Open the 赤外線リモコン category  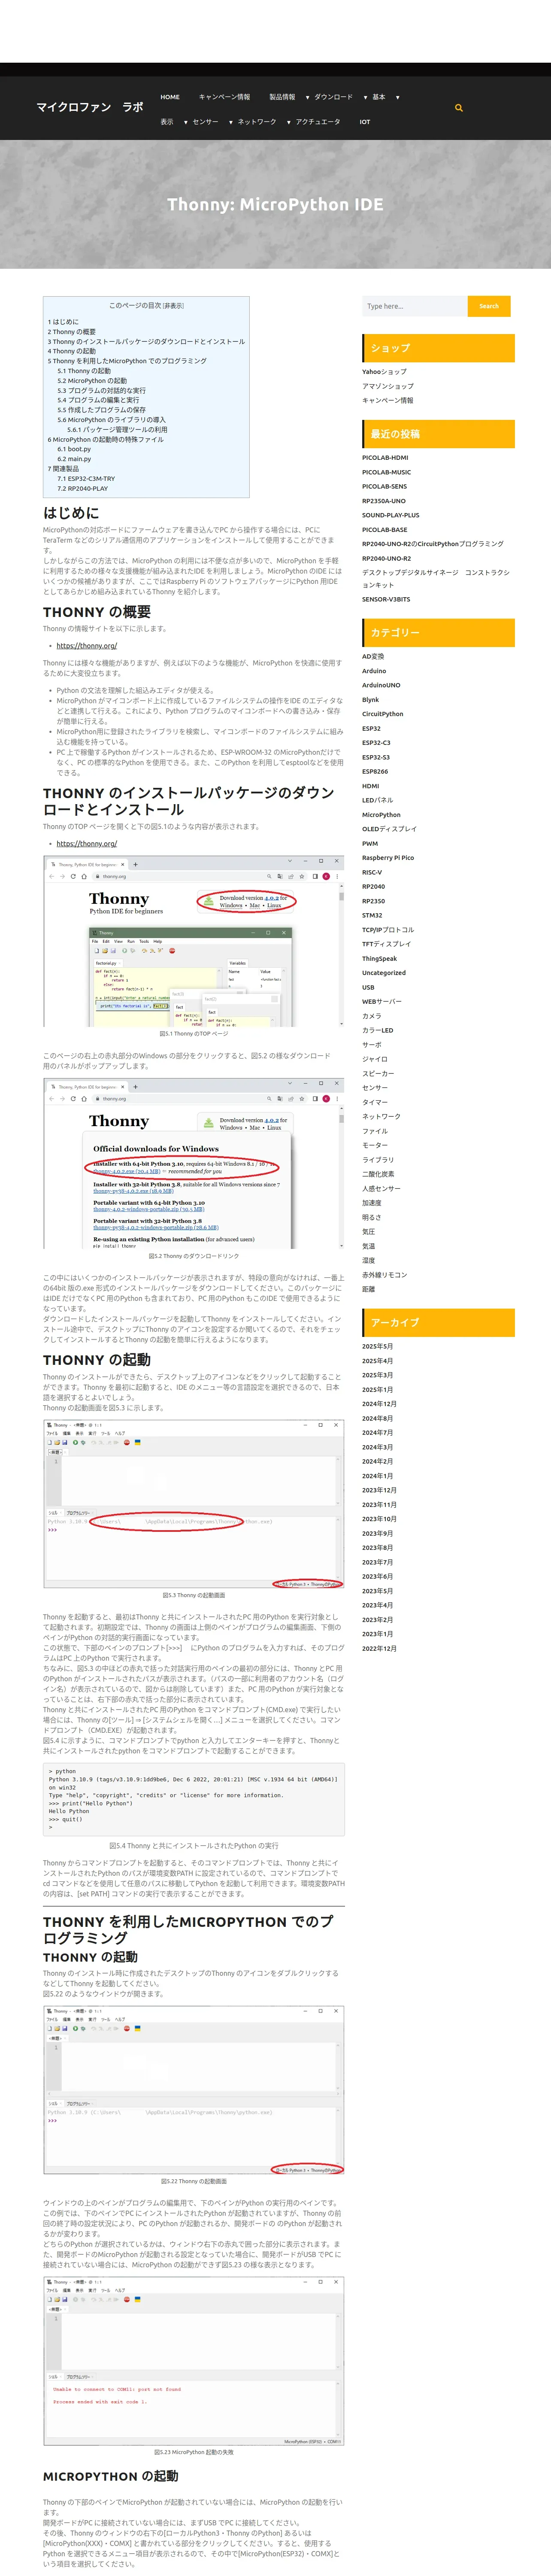(384, 1275)
